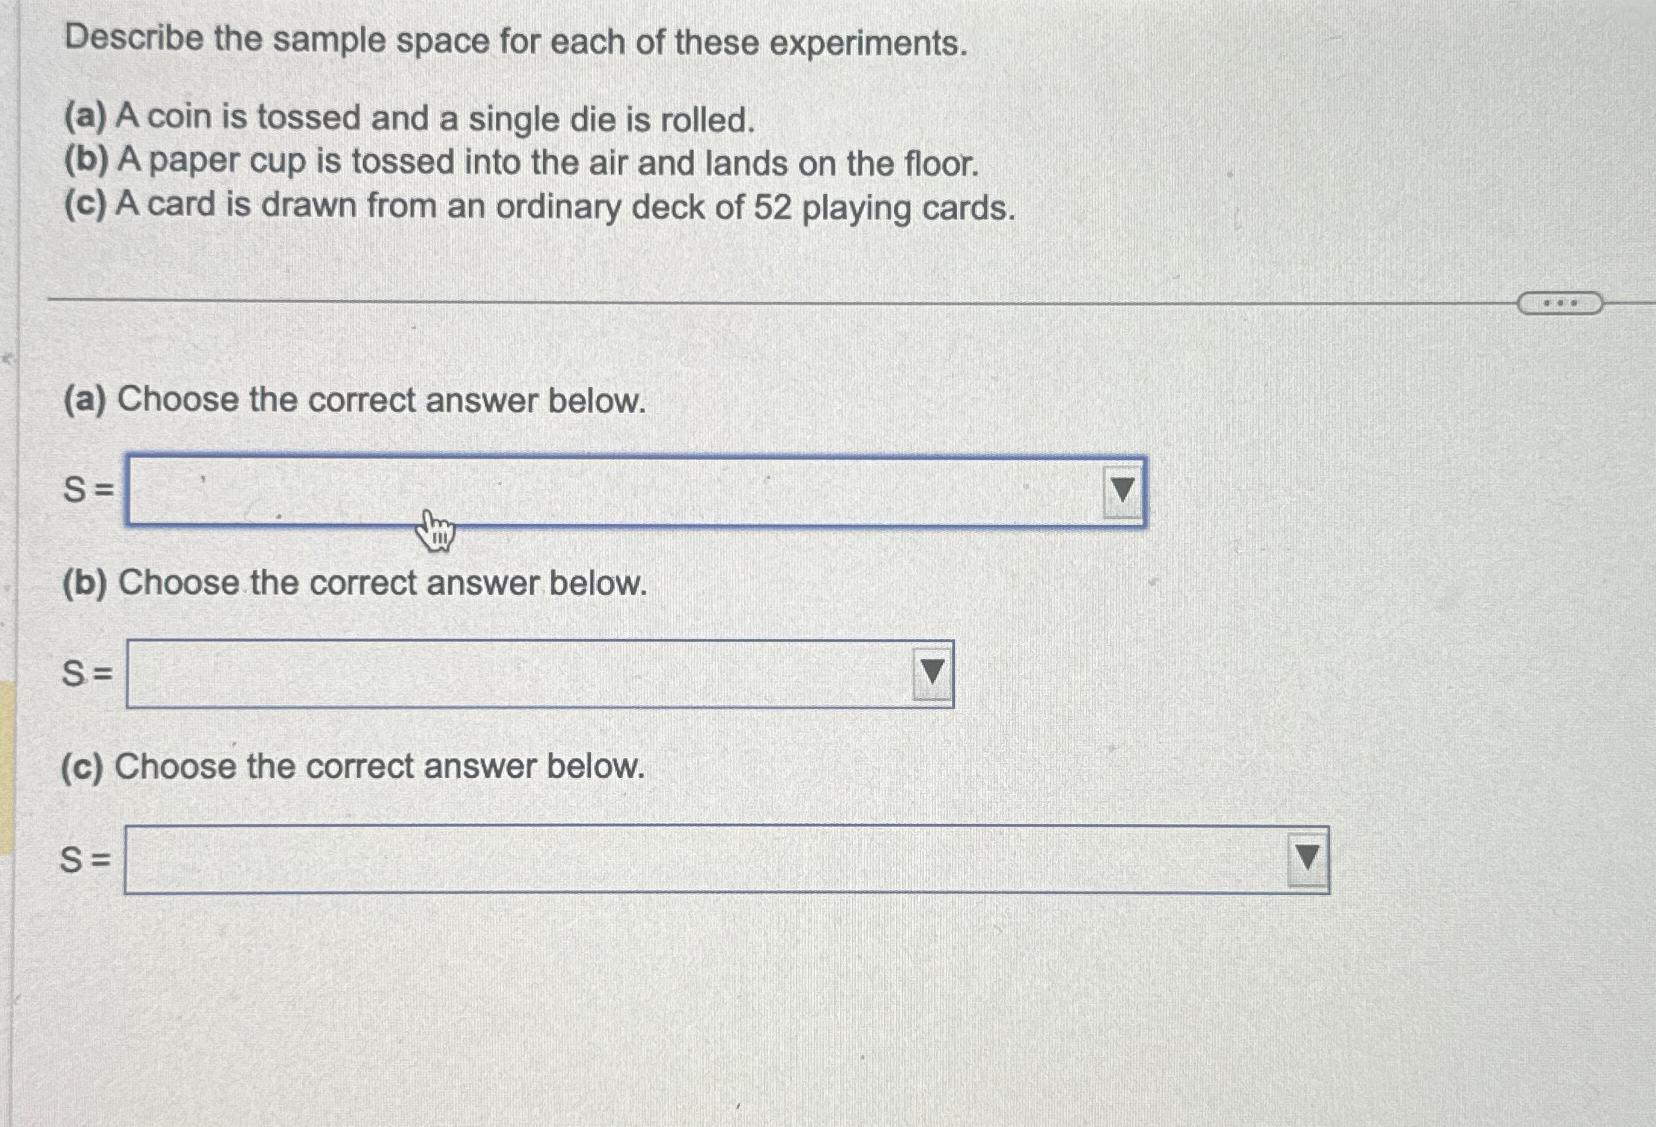Screen dimensions: 1656x1127
Task: Click the heading '(a) Choose the correct answer below'
Action: [x=355, y=401]
